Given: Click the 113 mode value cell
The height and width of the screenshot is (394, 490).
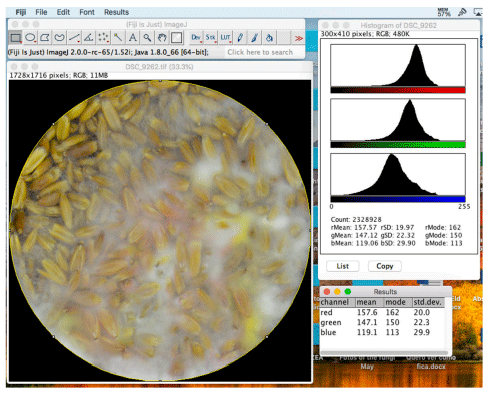Looking at the screenshot, I should [392, 332].
